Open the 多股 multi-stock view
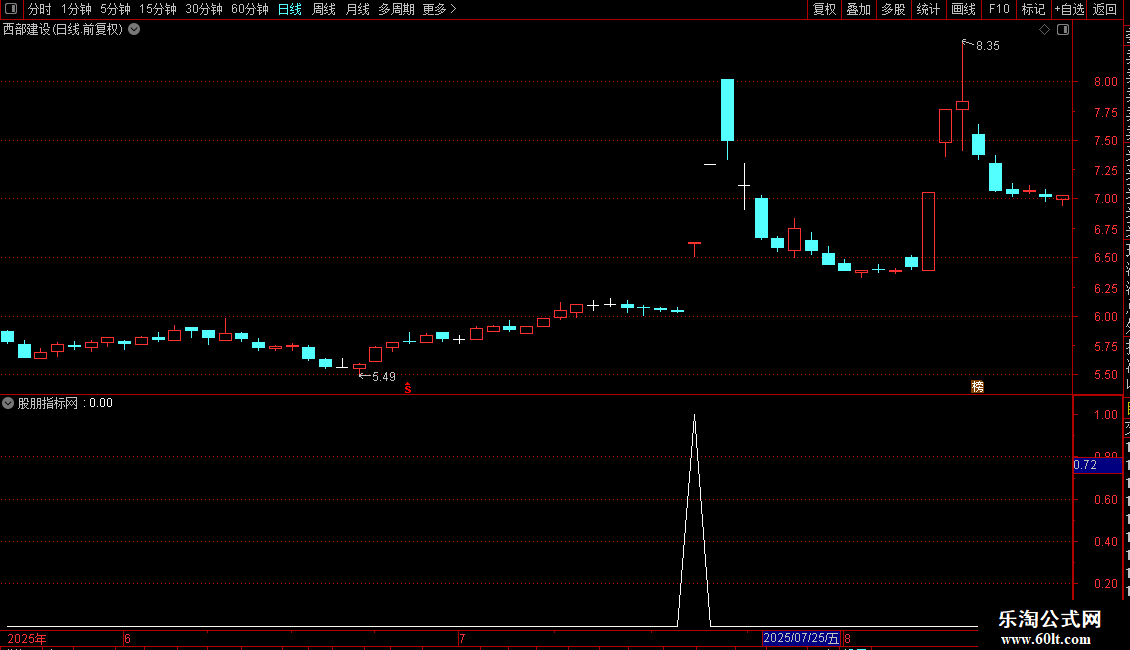This screenshot has height=650, width=1130. click(x=893, y=9)
